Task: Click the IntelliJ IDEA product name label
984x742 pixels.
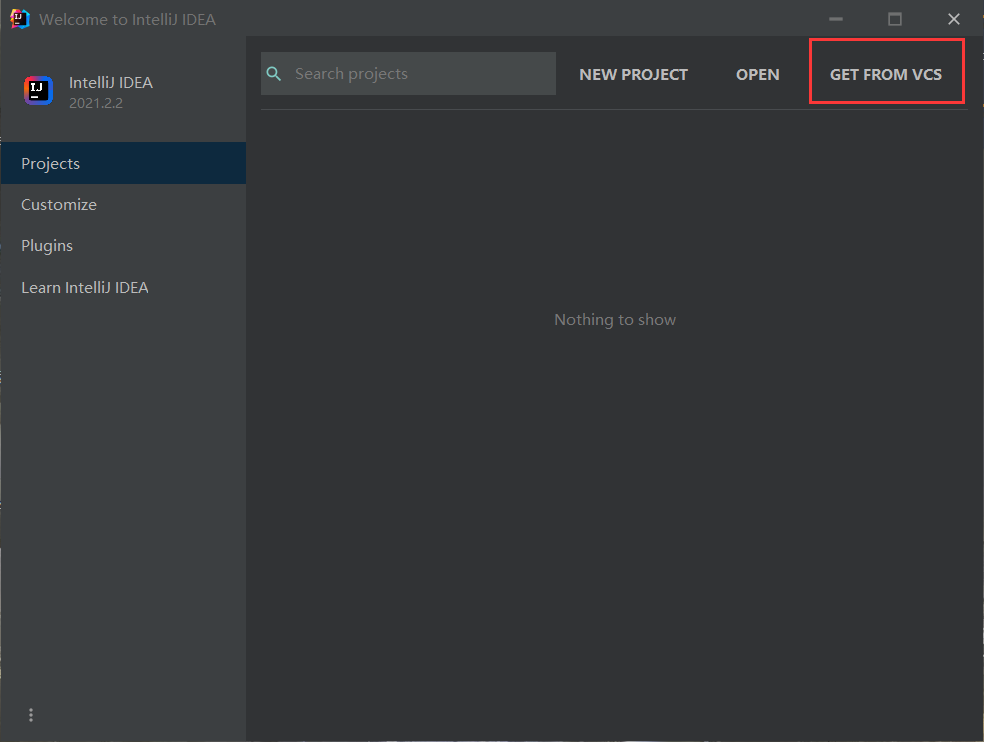Action: point(111,82)
